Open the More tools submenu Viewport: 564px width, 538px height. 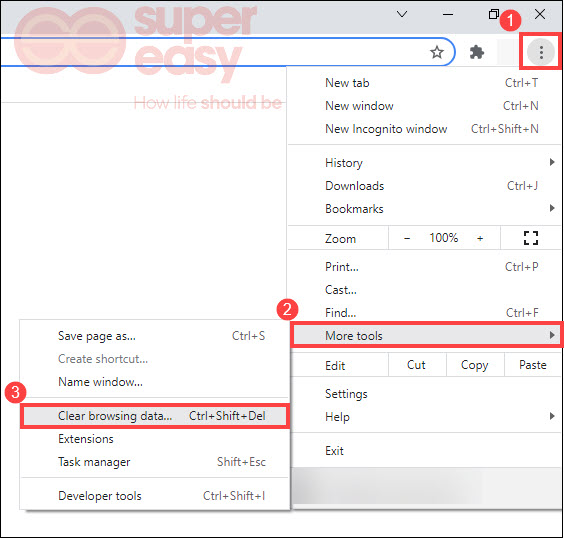(x=426, y=335)
